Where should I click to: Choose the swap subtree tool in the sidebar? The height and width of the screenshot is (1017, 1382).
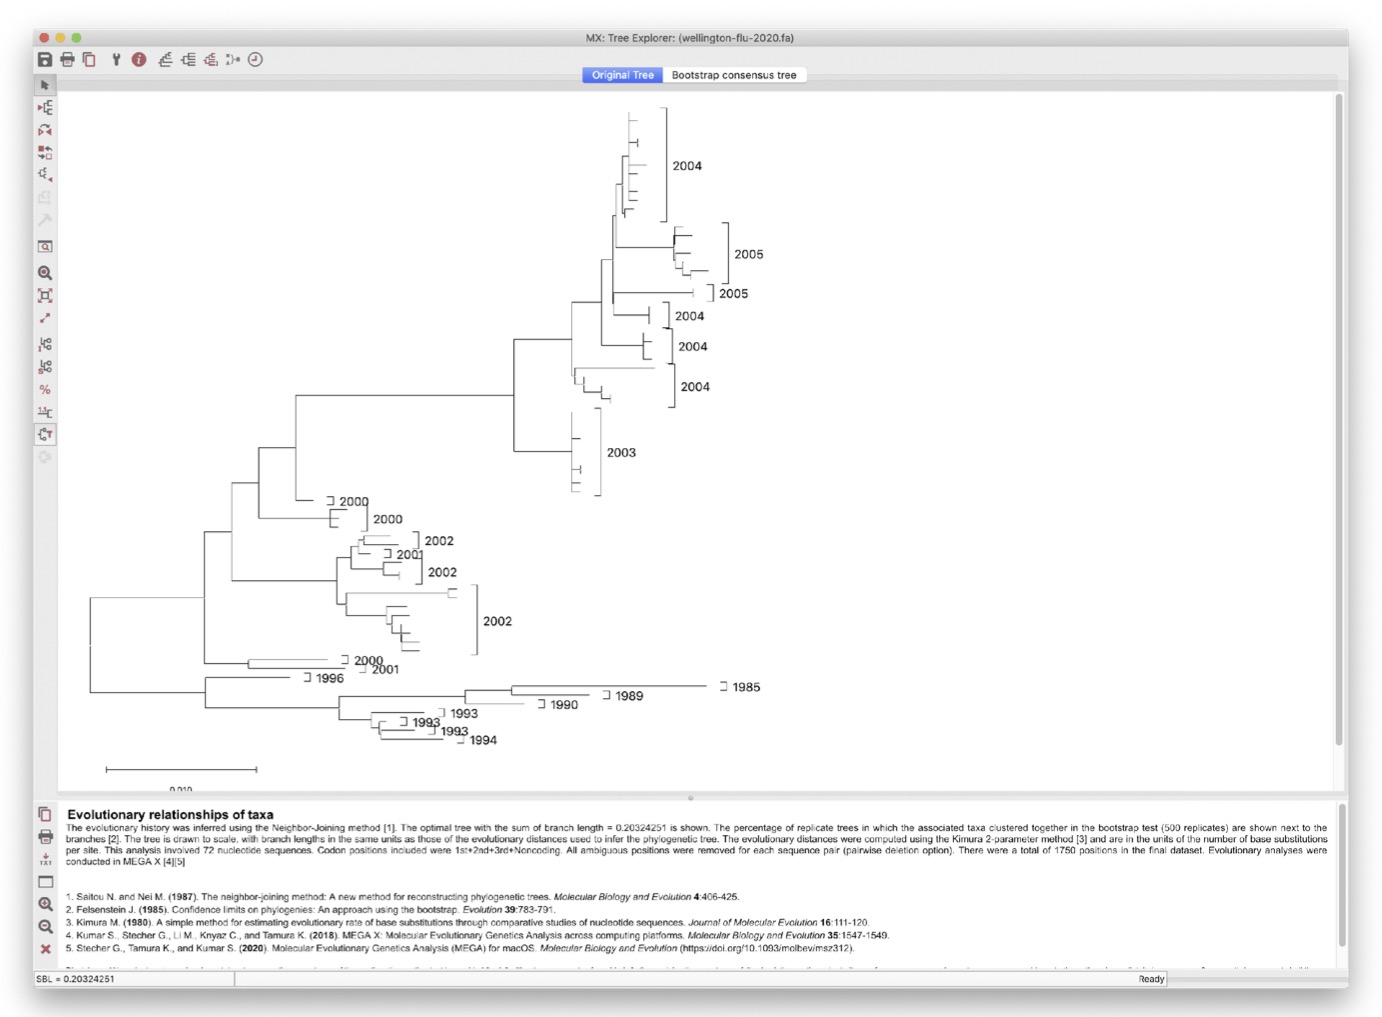tap(45, 152)
